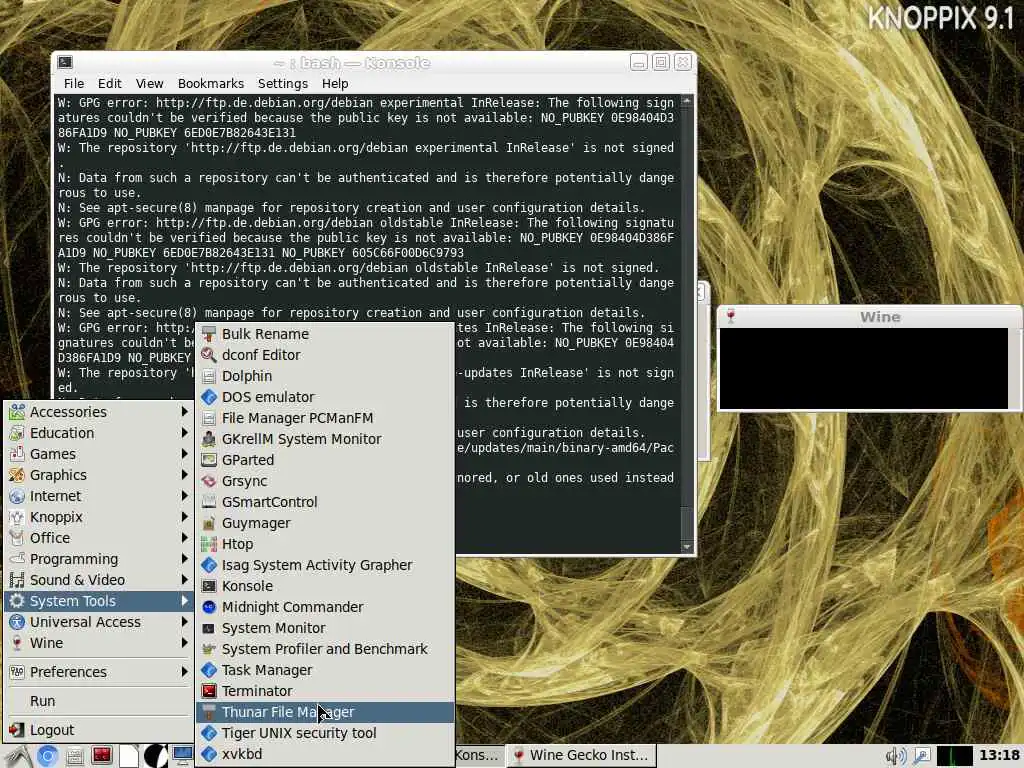Open Dolphin file manager entry

(325, 376)
